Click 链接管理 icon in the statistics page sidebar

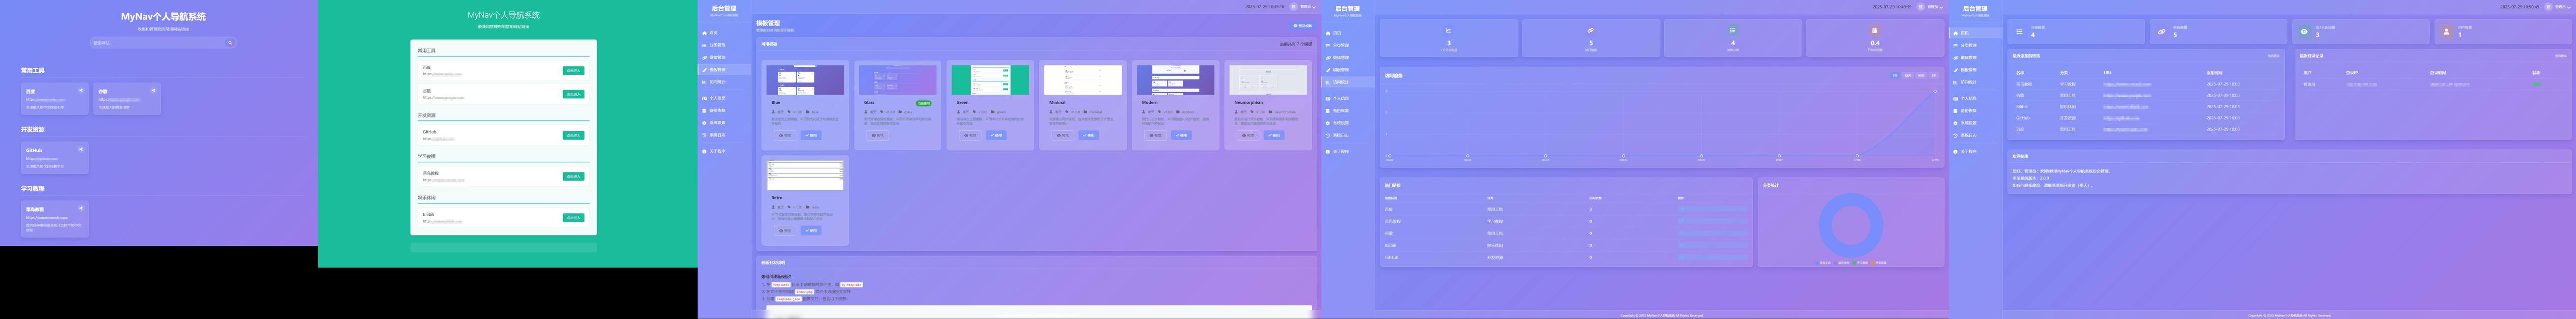pyautogui.click(x=1328, y=57)
